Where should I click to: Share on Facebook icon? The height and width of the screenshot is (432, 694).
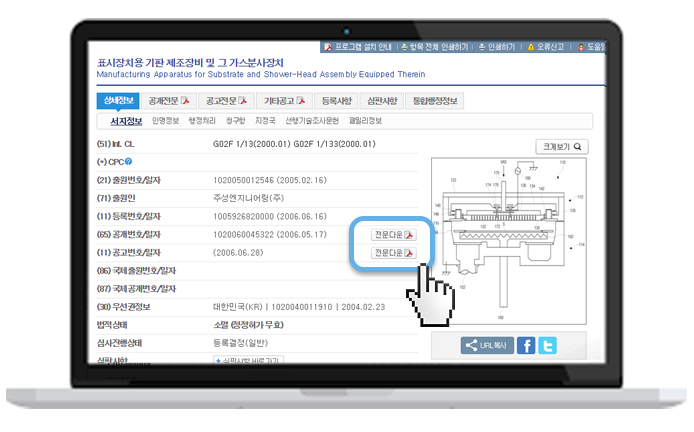click(526, 345)
